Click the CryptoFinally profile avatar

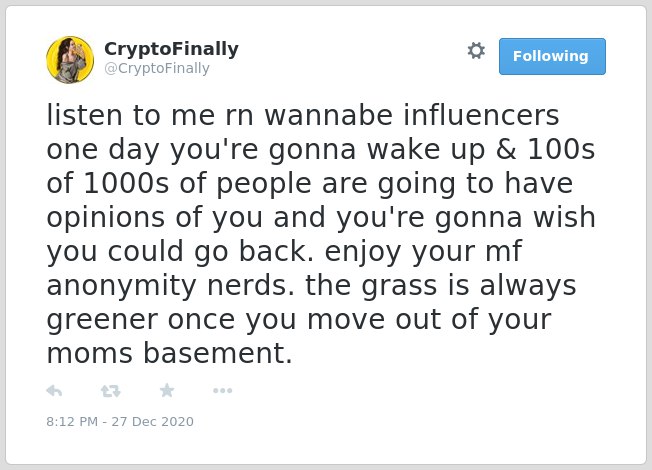[x=70, y=60]
